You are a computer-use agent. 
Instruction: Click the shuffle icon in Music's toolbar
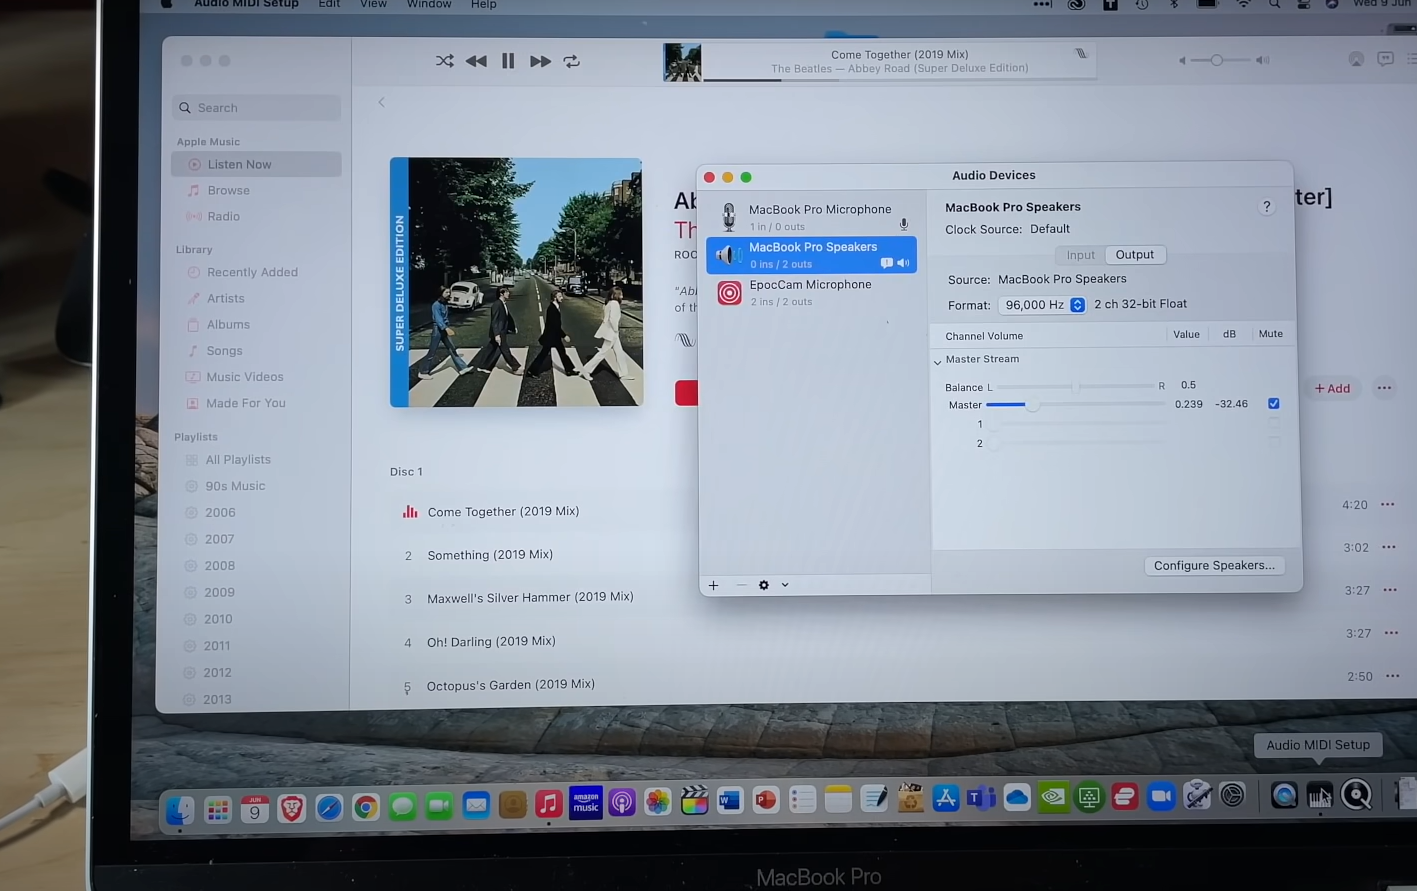444,61
